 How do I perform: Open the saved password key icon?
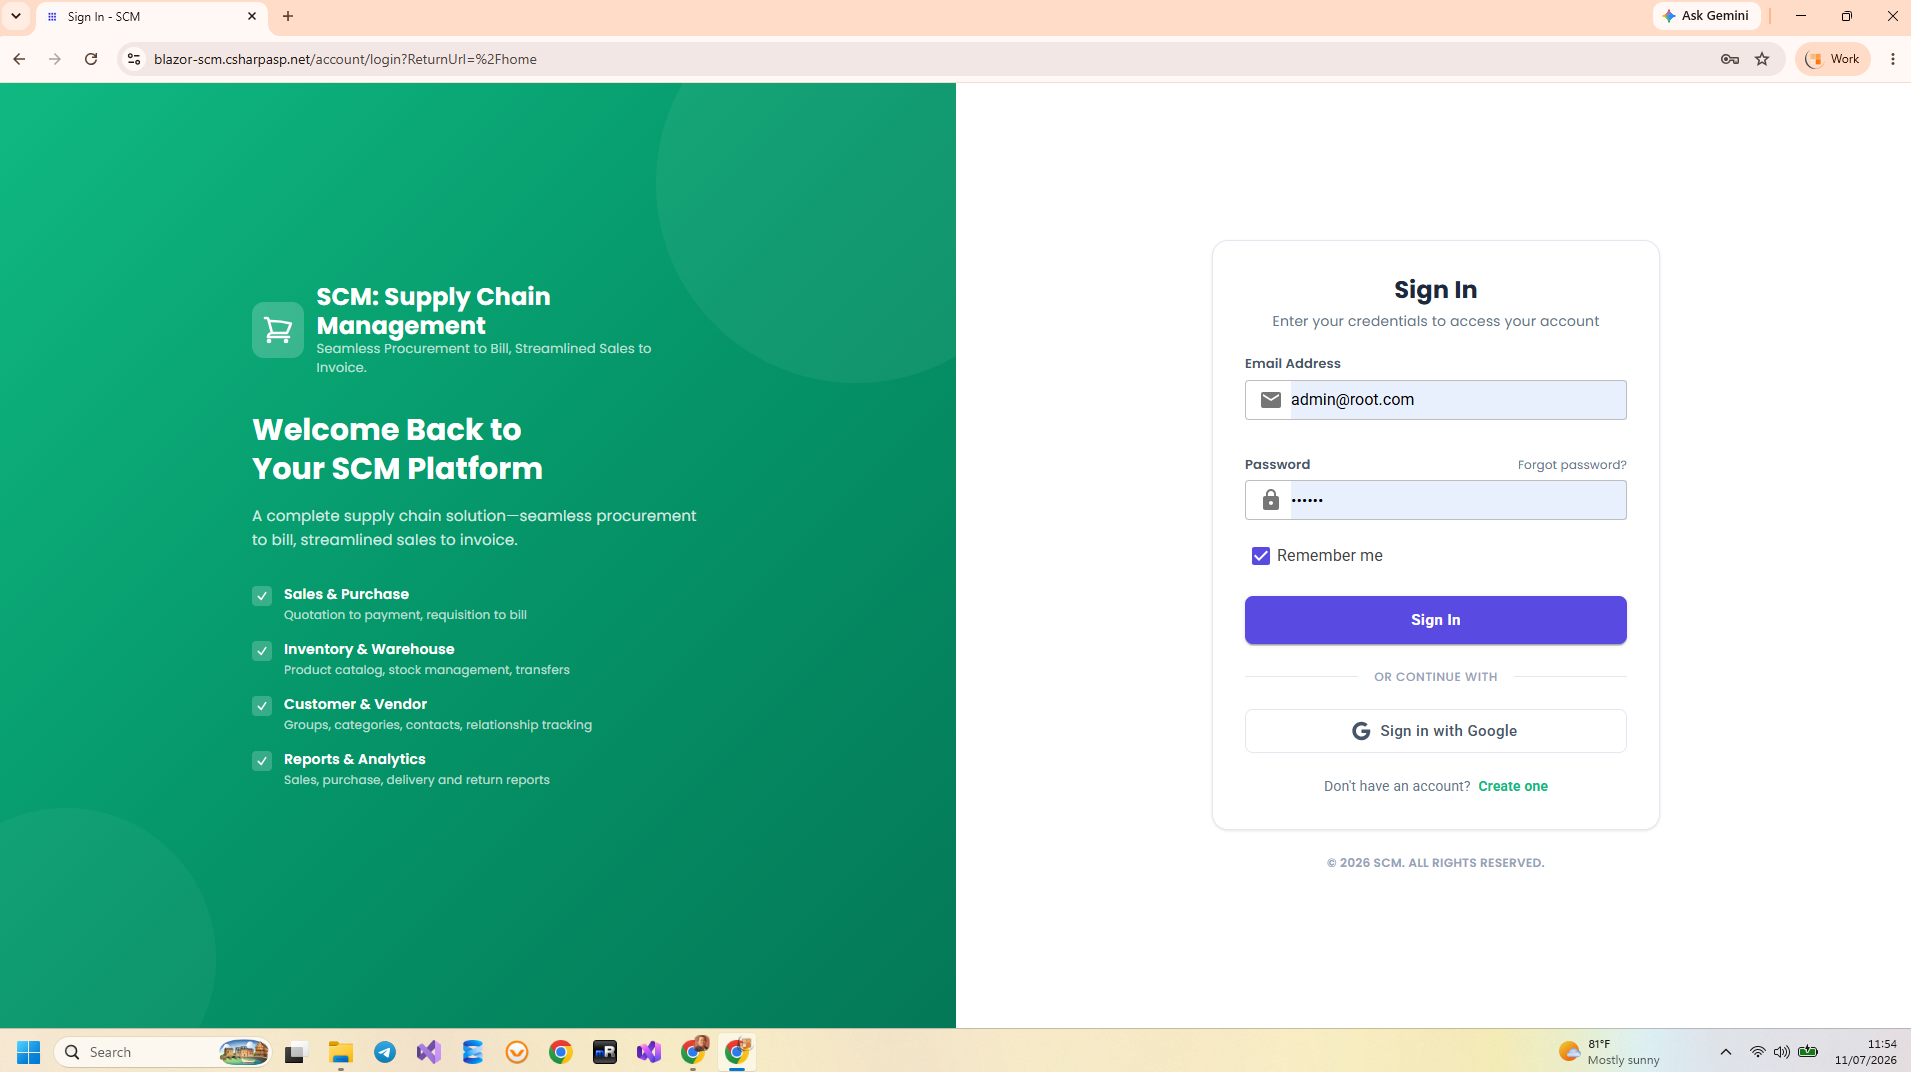click(1729, 59)
